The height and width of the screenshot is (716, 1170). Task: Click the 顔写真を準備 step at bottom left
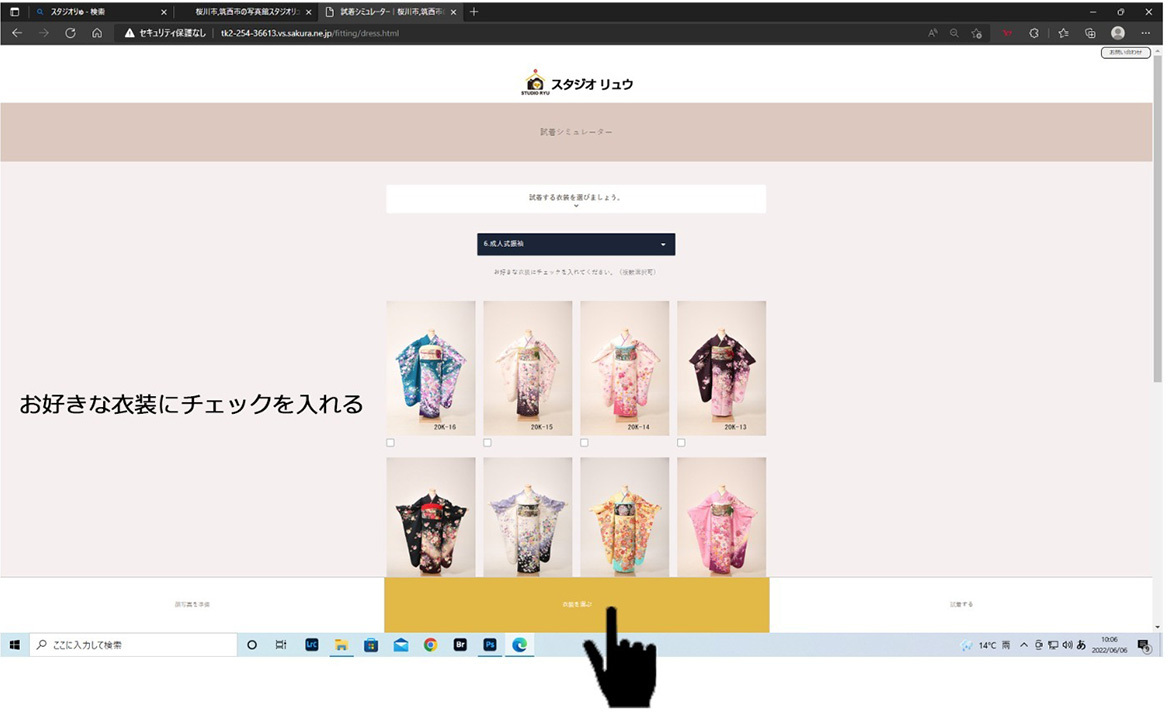(x=193, y=605)
